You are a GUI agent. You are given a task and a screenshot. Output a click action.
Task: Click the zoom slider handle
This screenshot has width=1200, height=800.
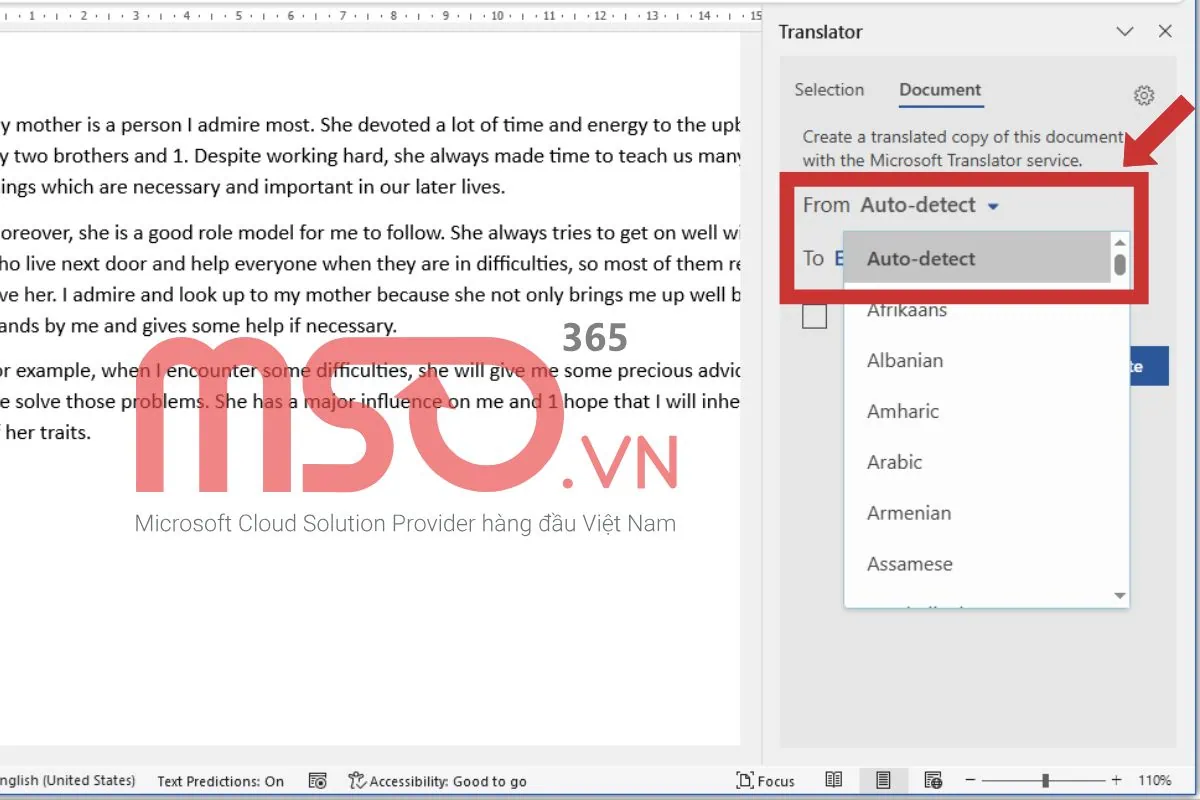[x=1045, y=780]
